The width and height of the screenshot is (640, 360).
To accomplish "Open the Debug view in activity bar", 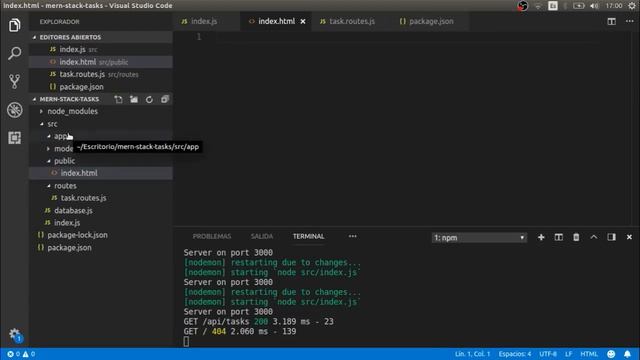I will pos(15,110).
